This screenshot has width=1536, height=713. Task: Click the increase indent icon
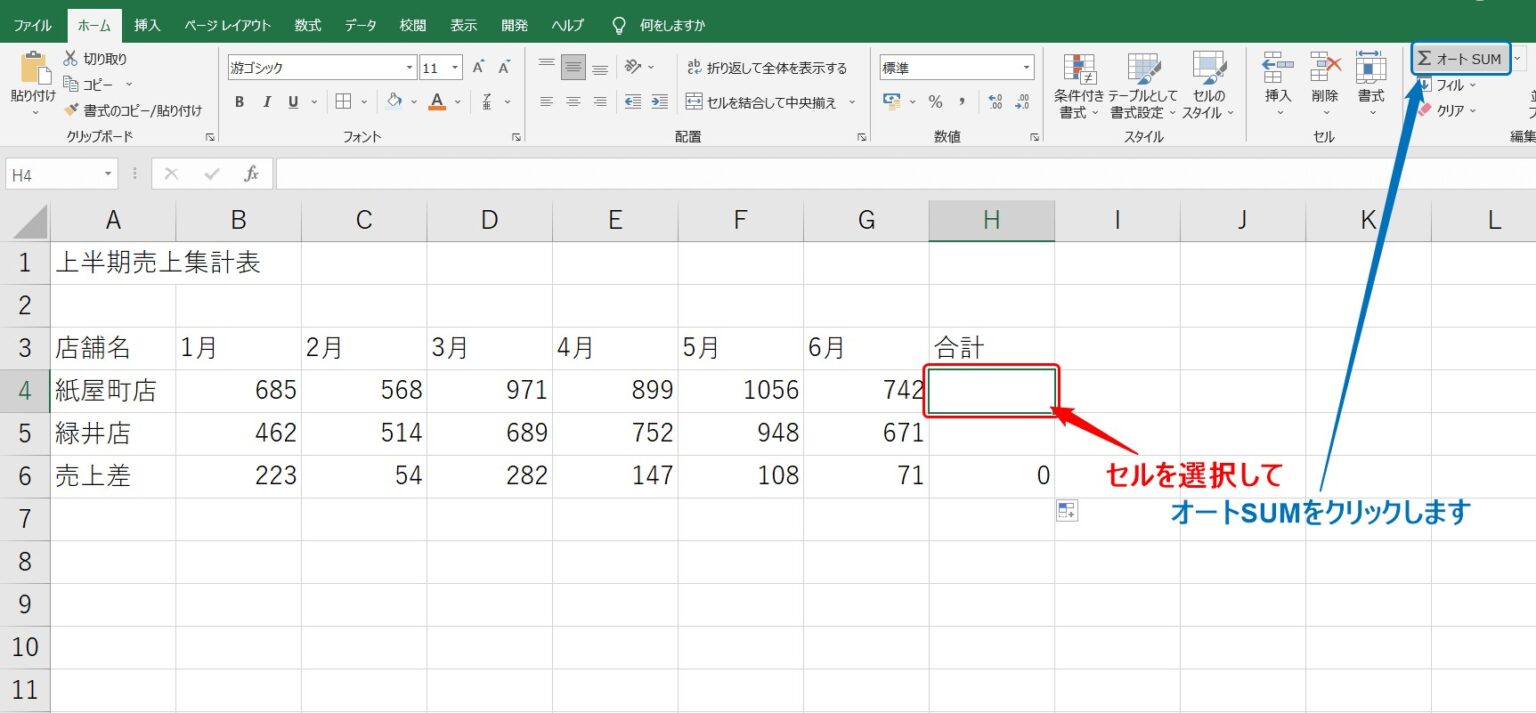(x=659, y=101)
